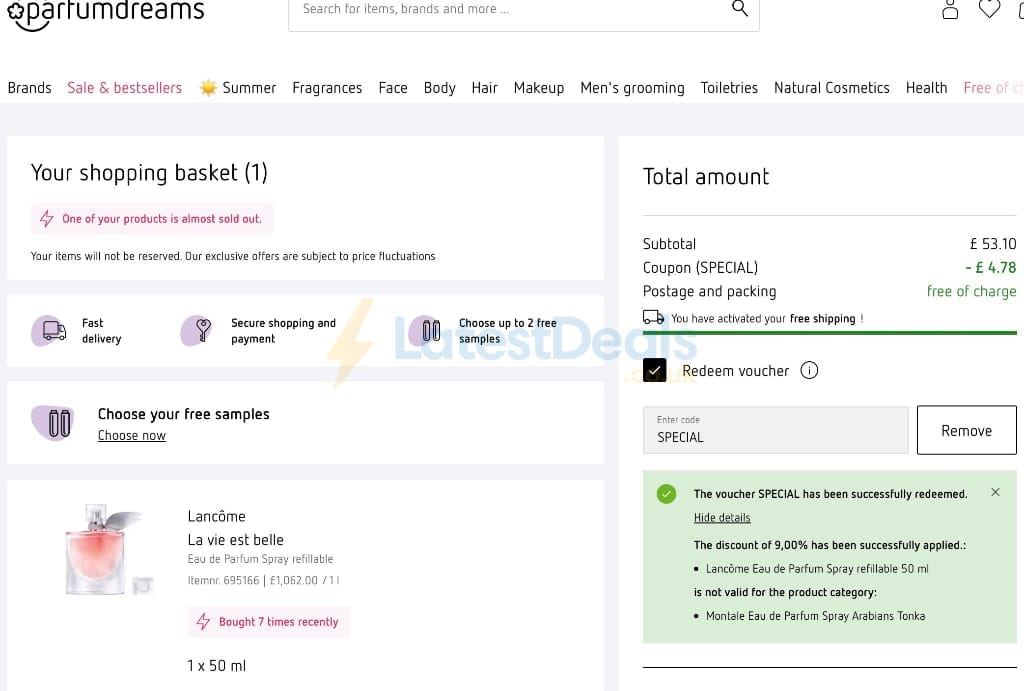Untick the Redeem voucher checkbox
Screen dimensions: 1024x691
pos(654,370)
